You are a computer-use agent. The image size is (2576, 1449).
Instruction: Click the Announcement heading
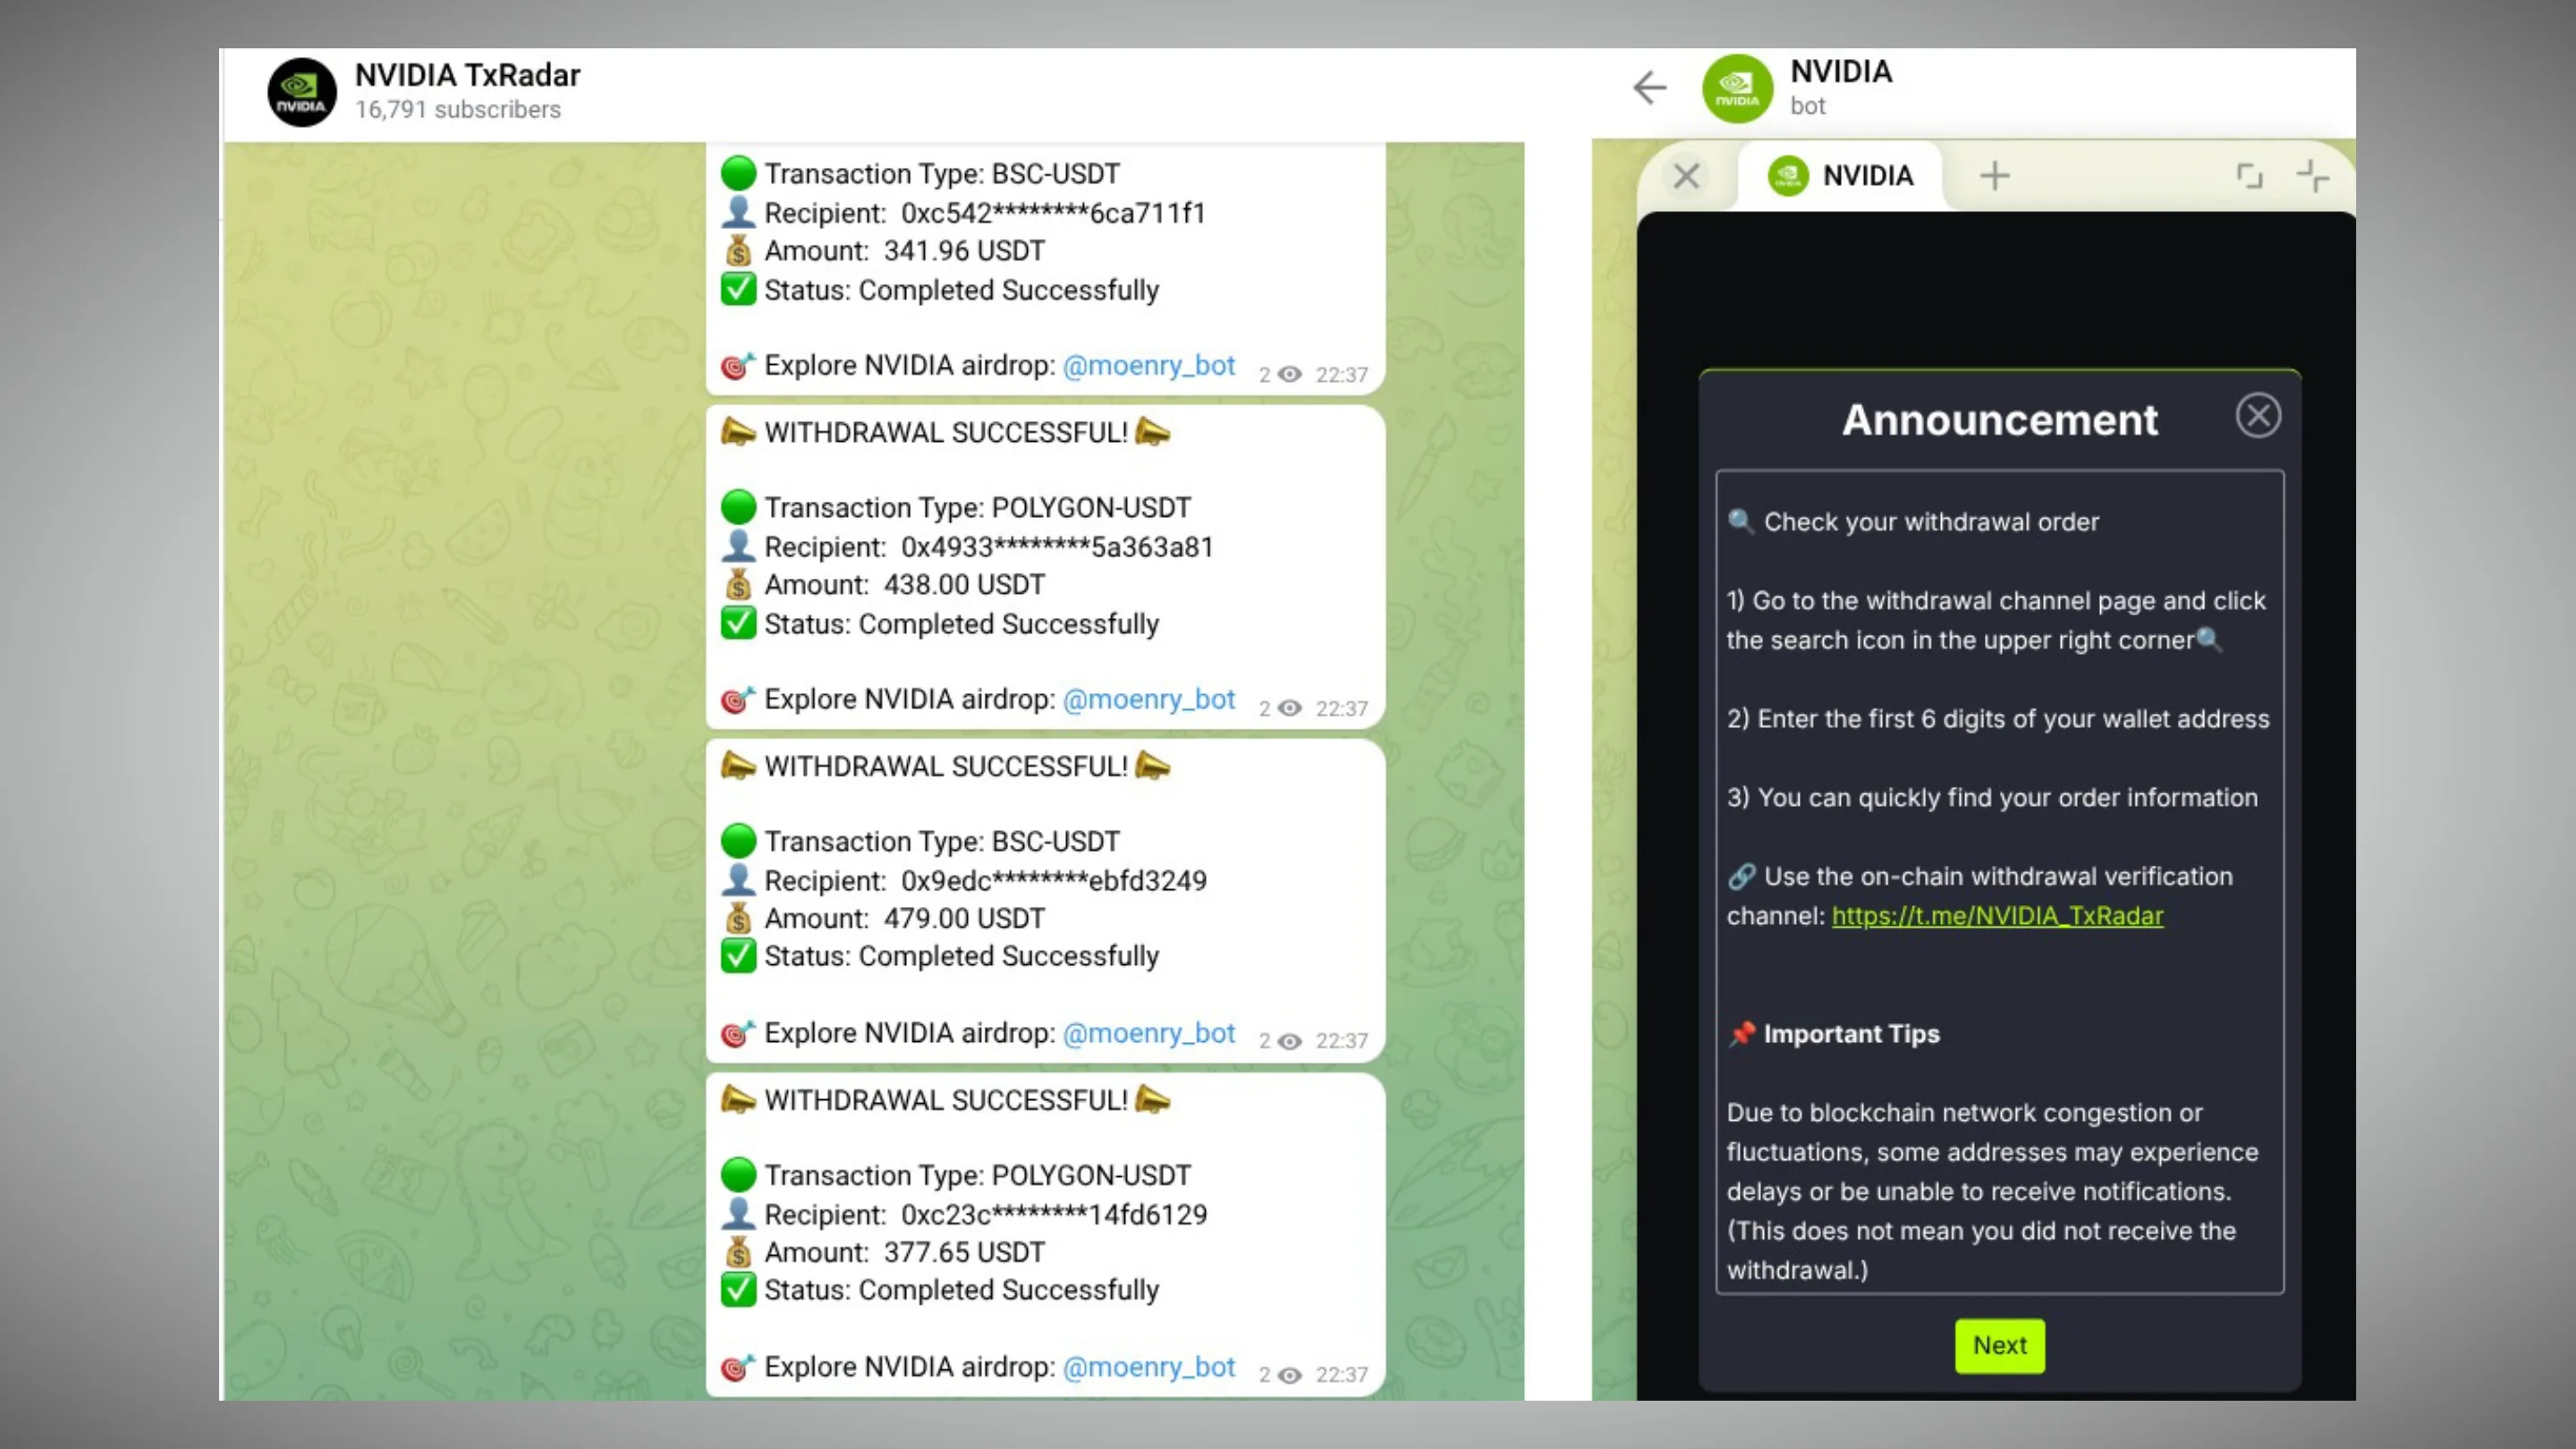pos(1999,420)
